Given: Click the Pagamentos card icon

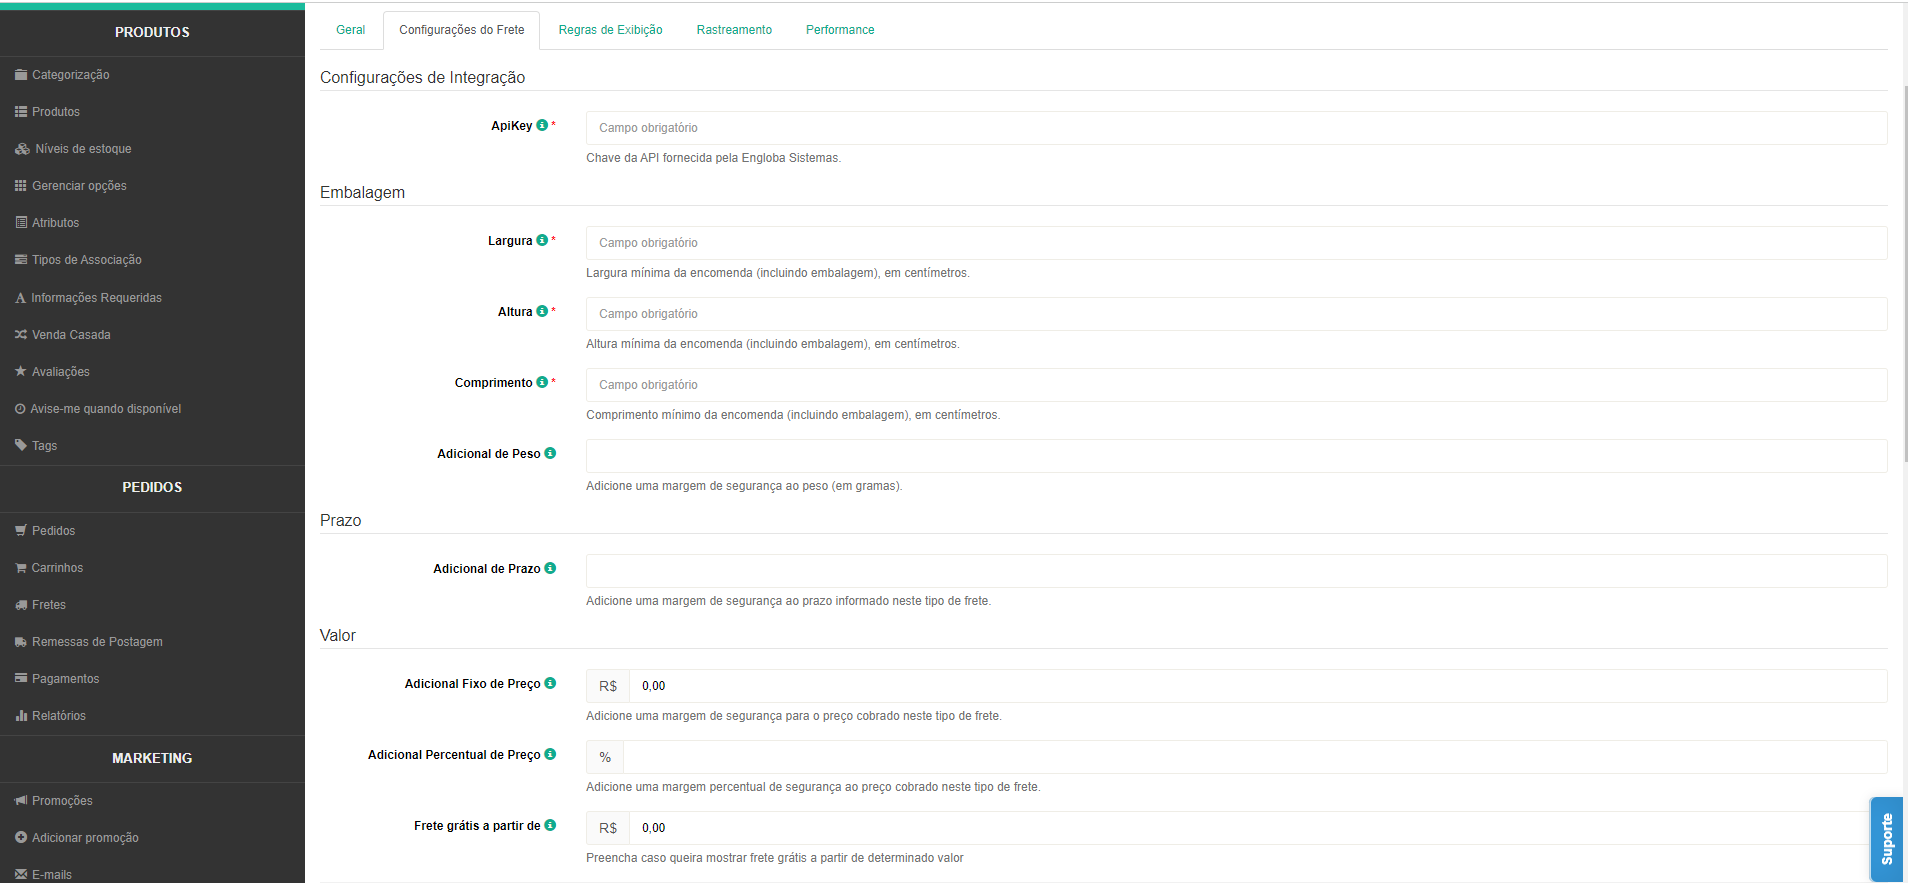Looking at the screenshot, I should click(21, 679).
